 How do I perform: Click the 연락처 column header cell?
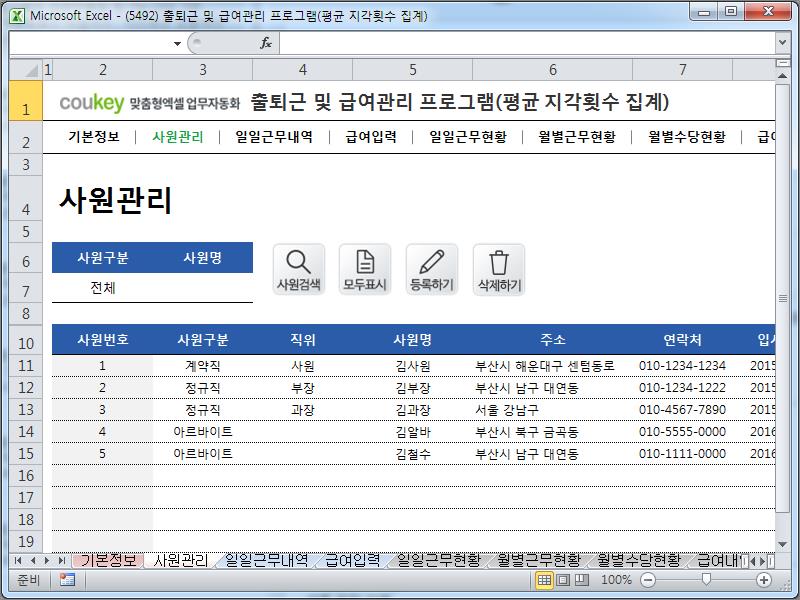(x=682, y=340)
